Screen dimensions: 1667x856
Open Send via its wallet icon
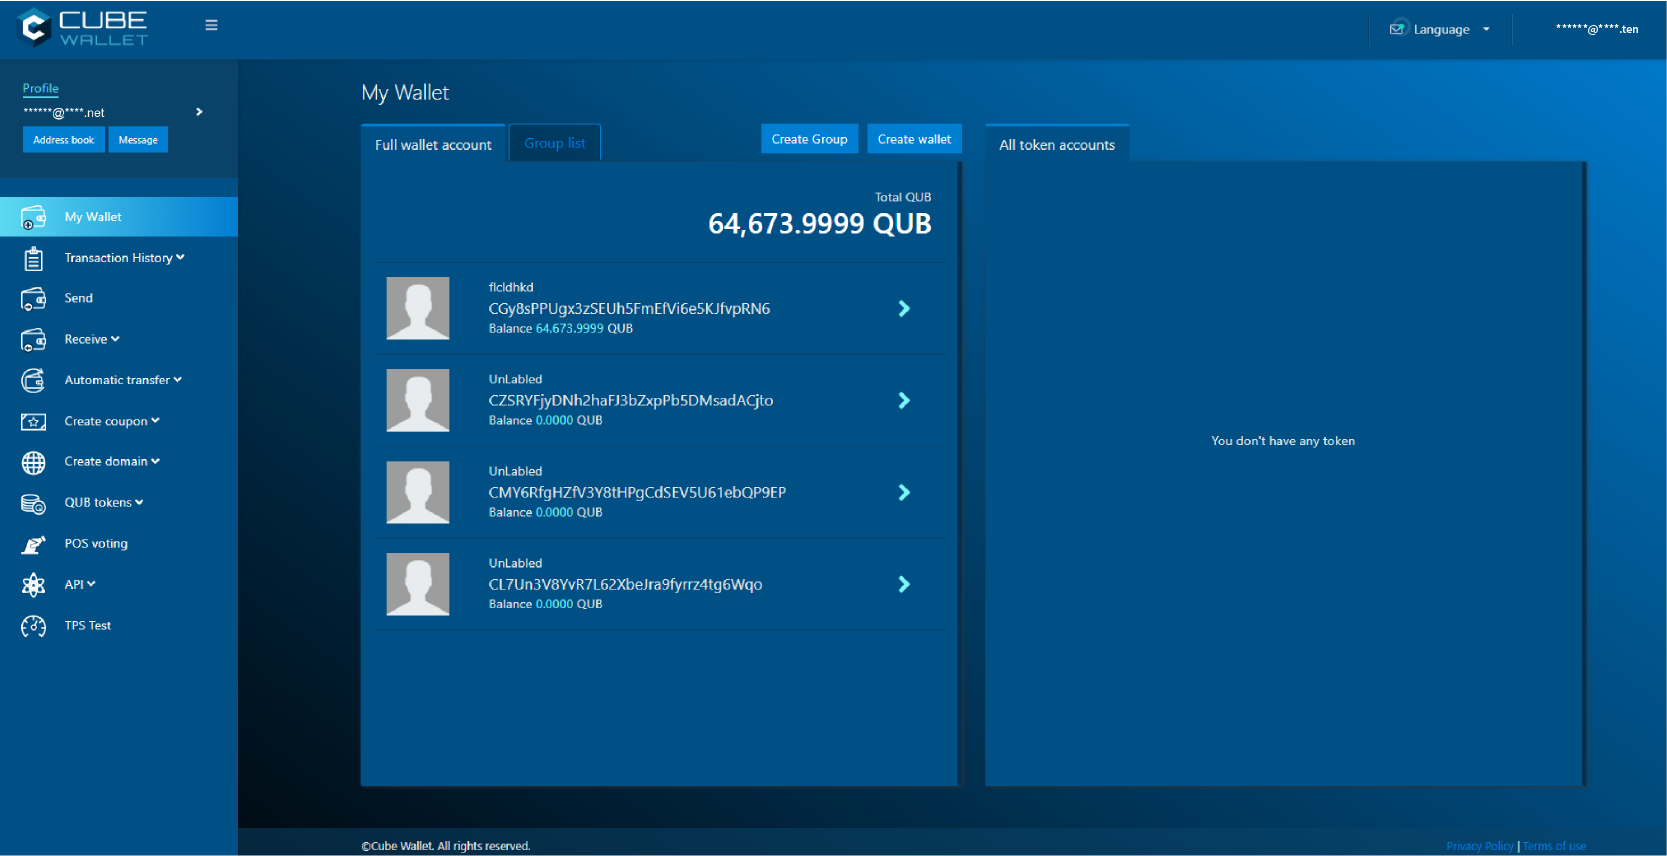33,299
